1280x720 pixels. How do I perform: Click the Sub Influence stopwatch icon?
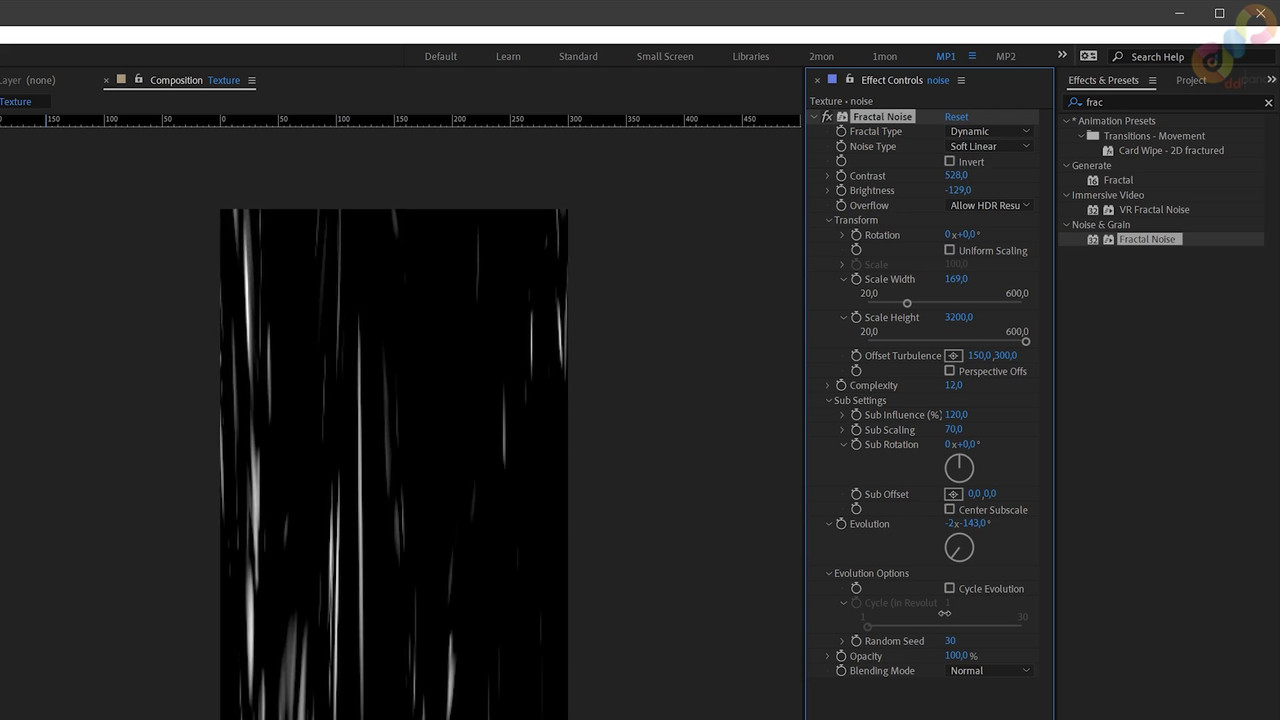pos(856,415)
